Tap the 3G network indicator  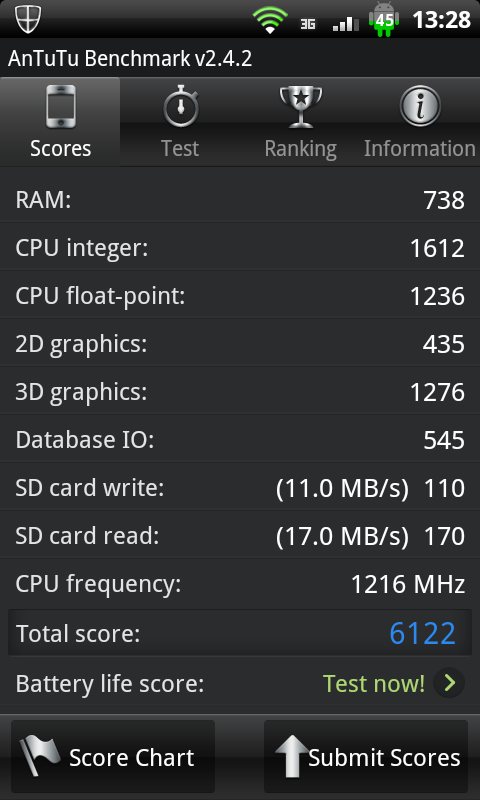point(308,24)
